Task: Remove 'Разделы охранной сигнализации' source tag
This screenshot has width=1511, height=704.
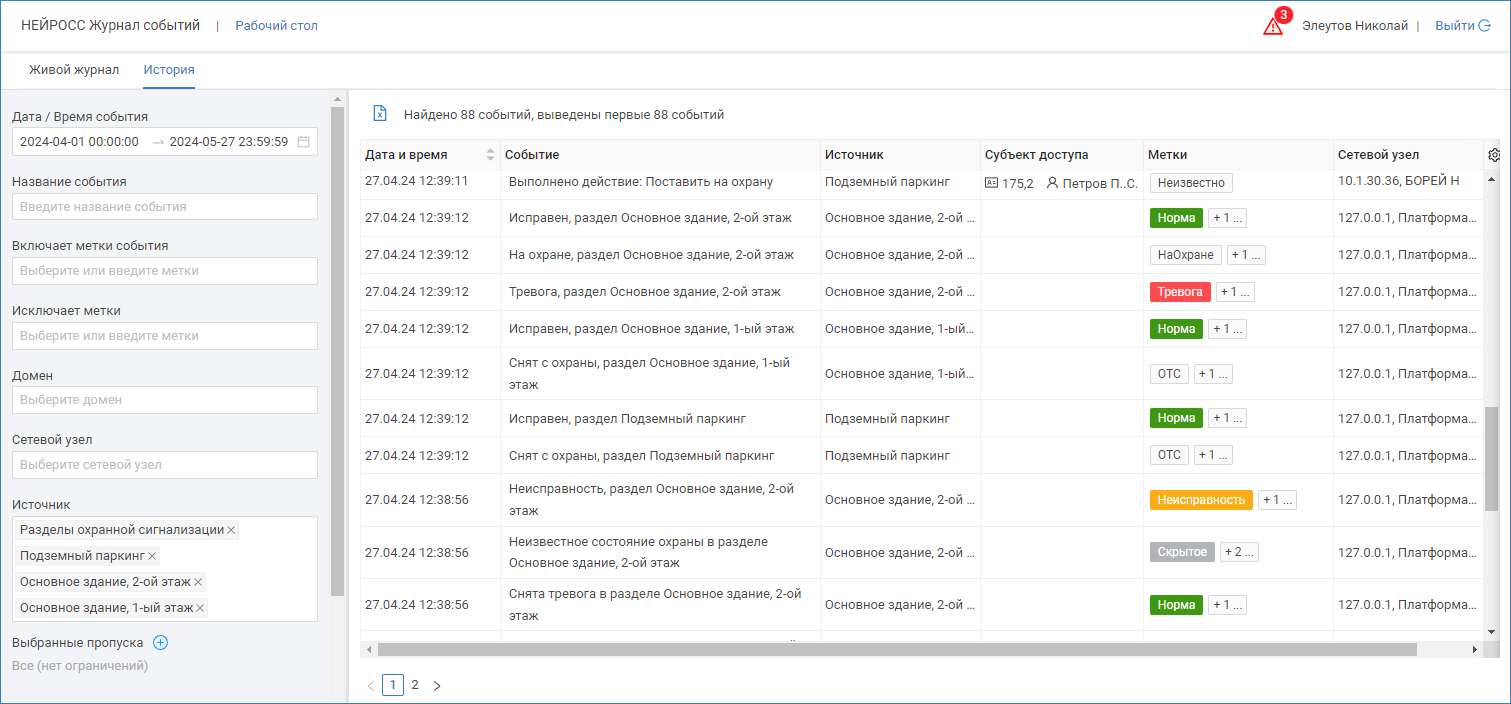Action: pos(231,530)
